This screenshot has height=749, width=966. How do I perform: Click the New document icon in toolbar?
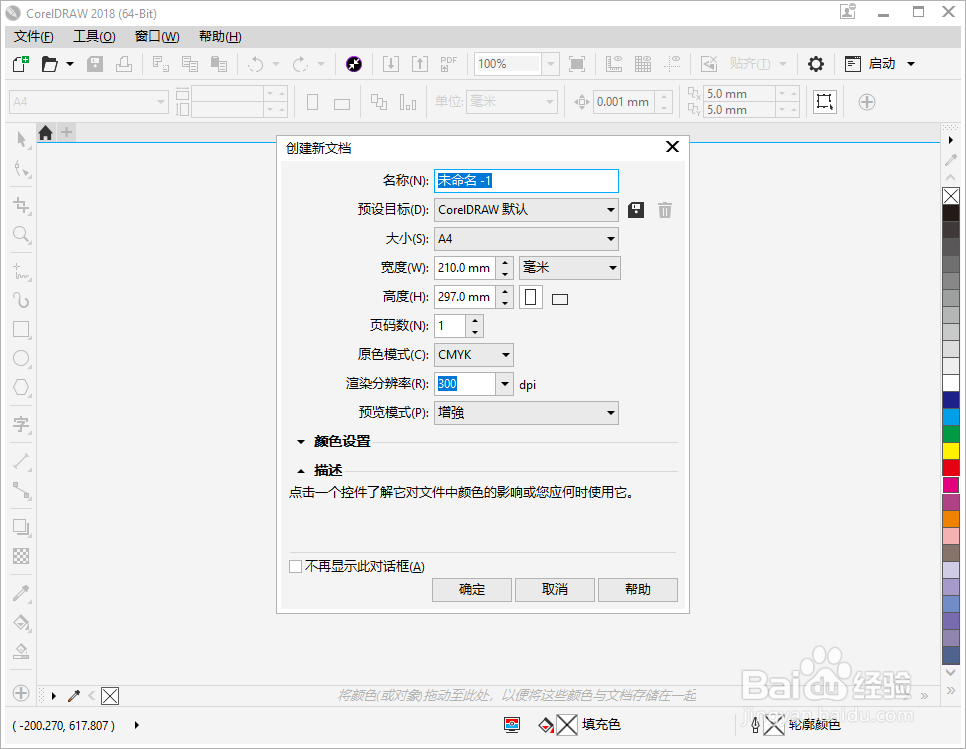click(21, 63)
